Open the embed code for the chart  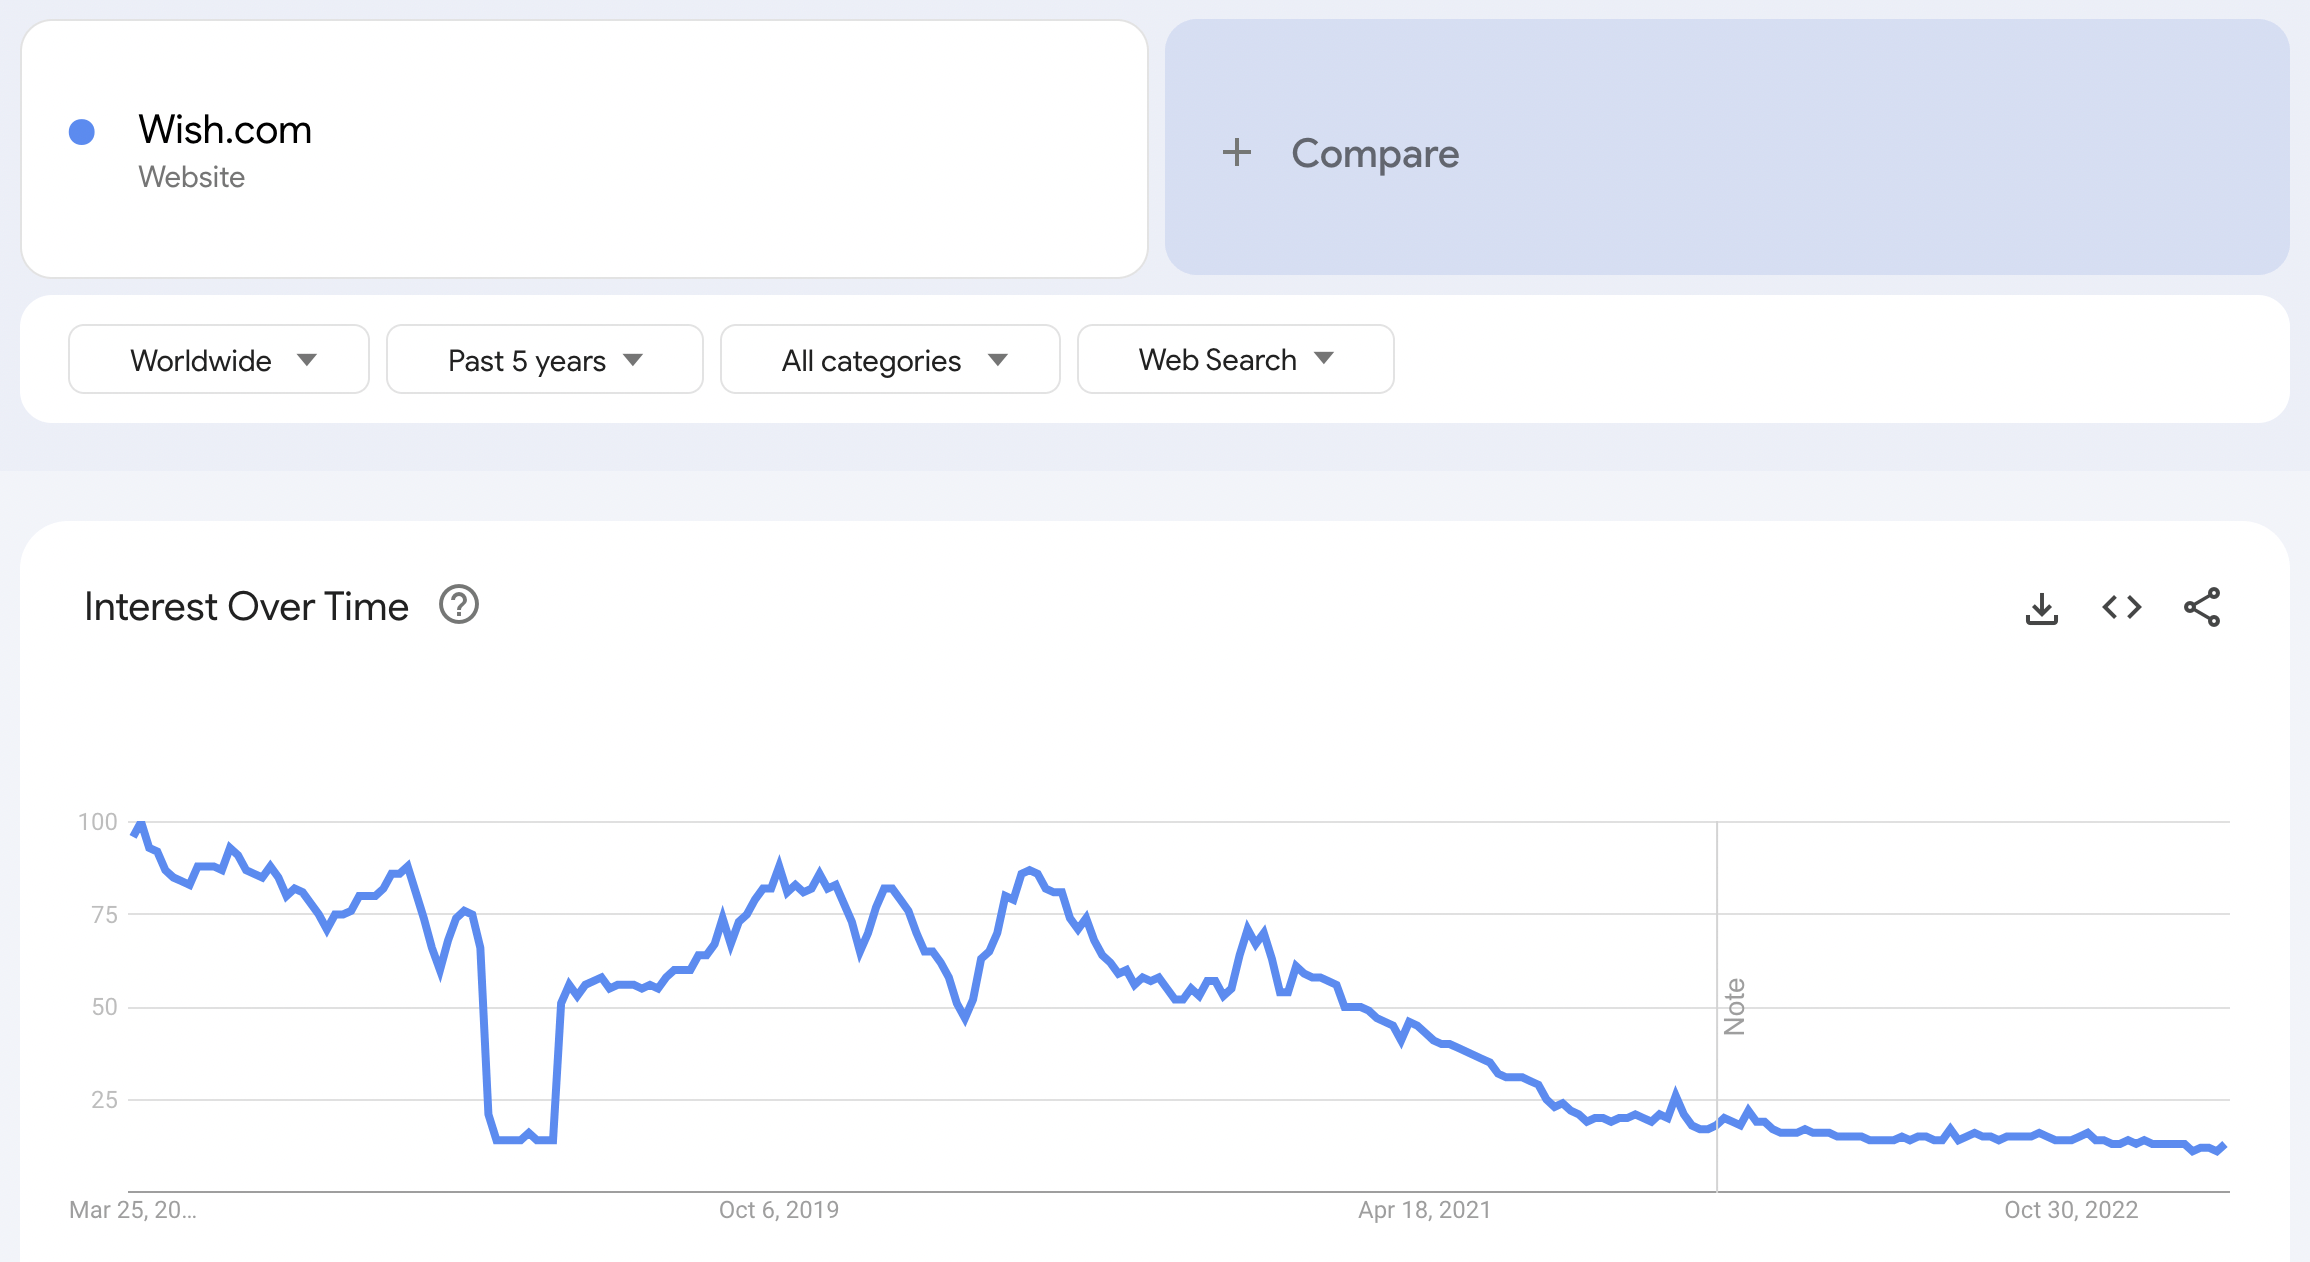[2120, 607]
